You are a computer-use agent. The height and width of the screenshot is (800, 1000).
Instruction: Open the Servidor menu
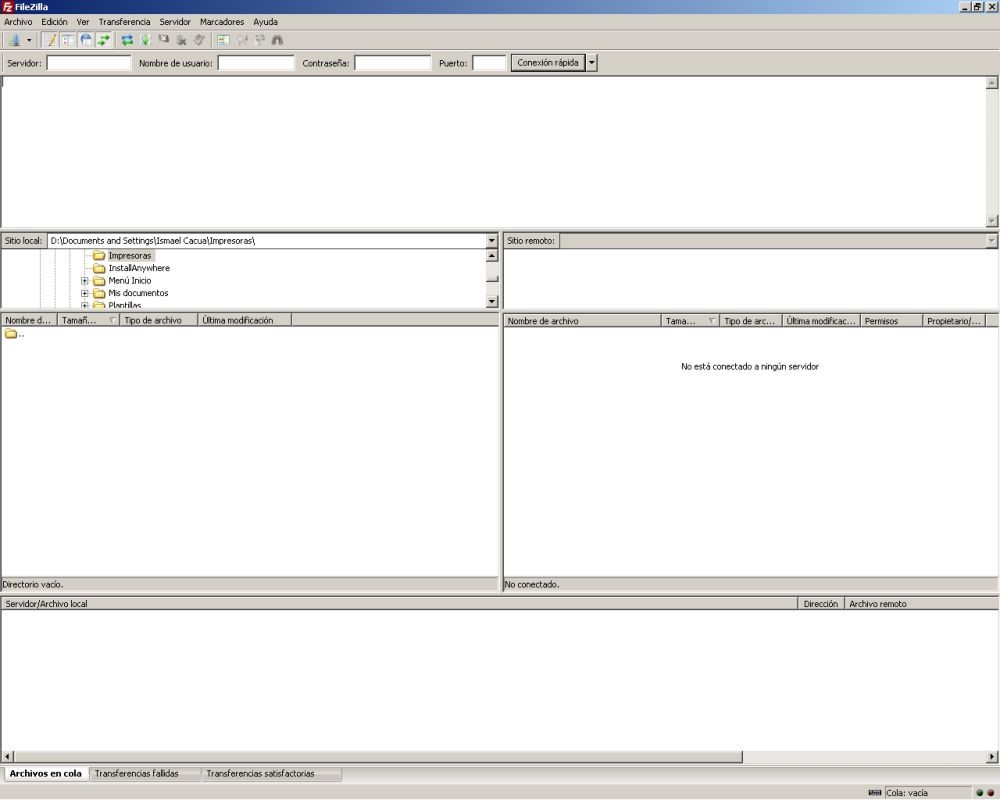tap(175, 22)
